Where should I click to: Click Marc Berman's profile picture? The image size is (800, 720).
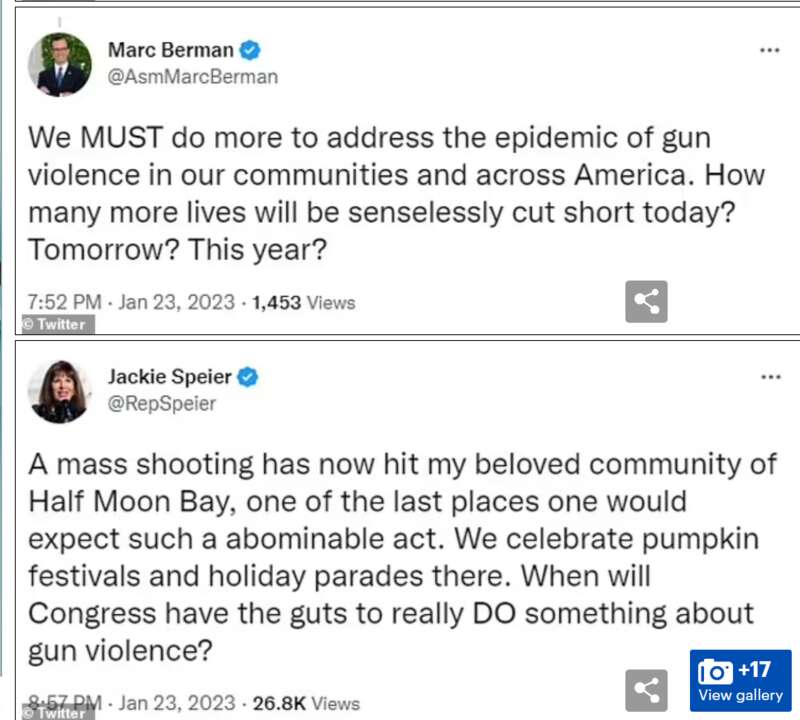click(x=60, y=65)
